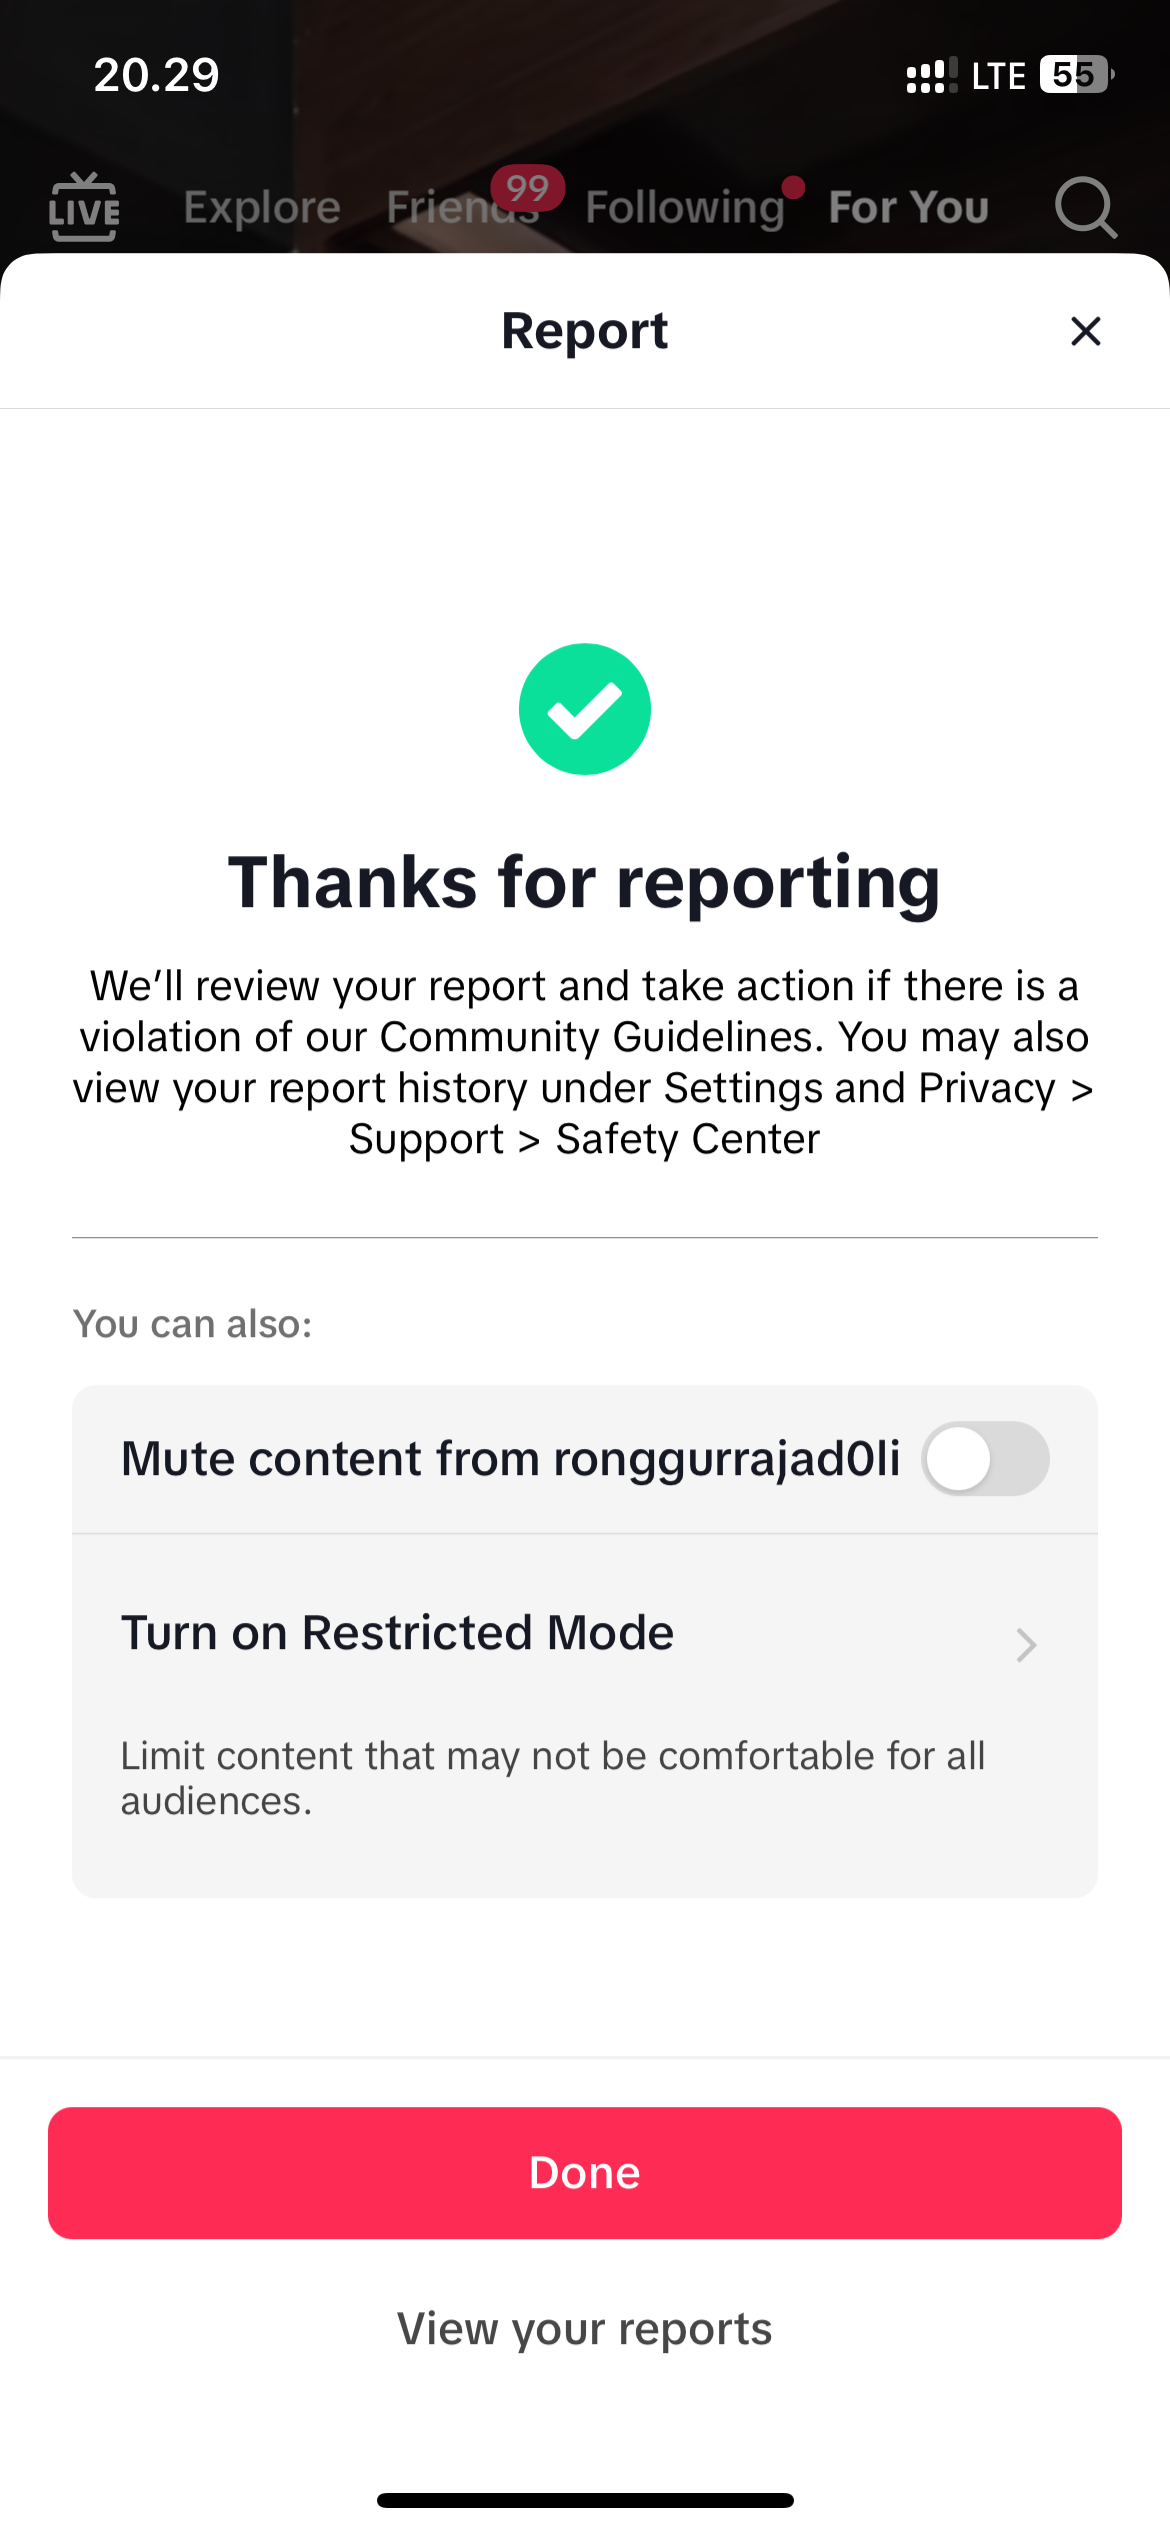Viewport: 1170px width, 2532px height.
Task: Tap the battery indicator in status bar
Action: [1077, 75]
